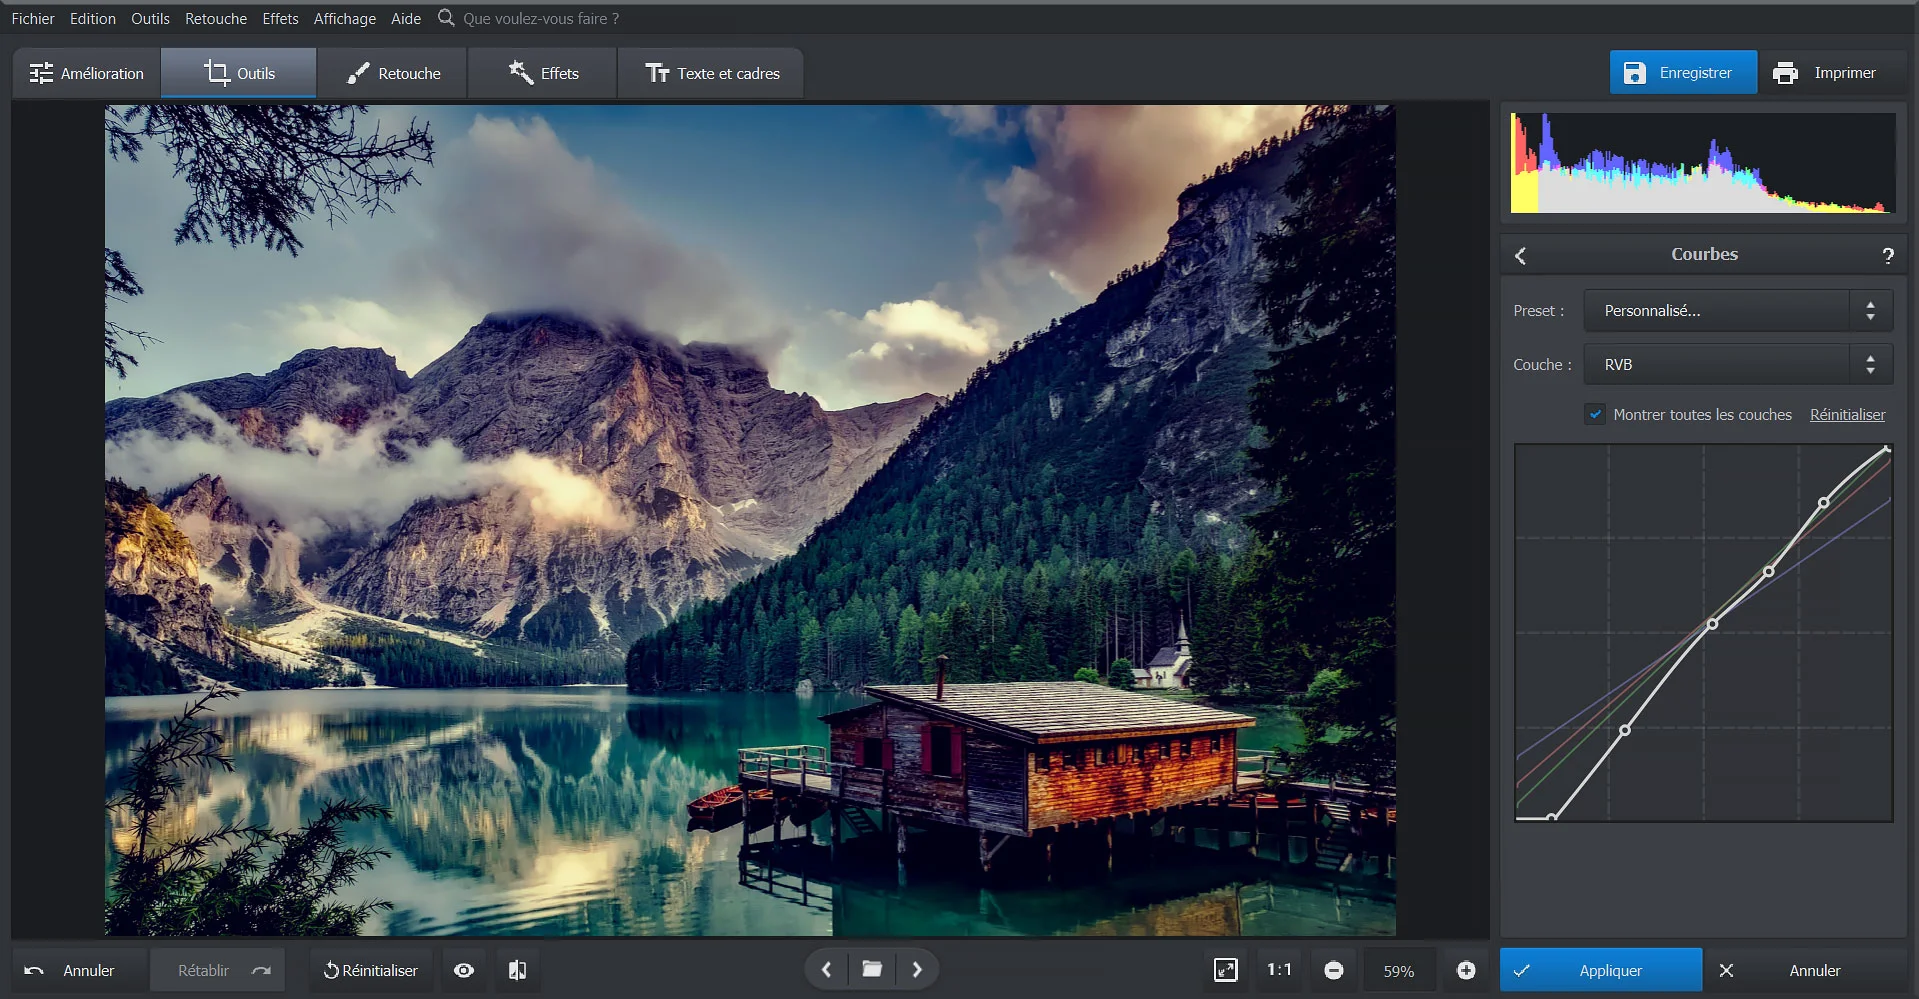Viewport: 1919px width, 999px height.
Task: Open the Fichier menu
Action: point(33,18)
